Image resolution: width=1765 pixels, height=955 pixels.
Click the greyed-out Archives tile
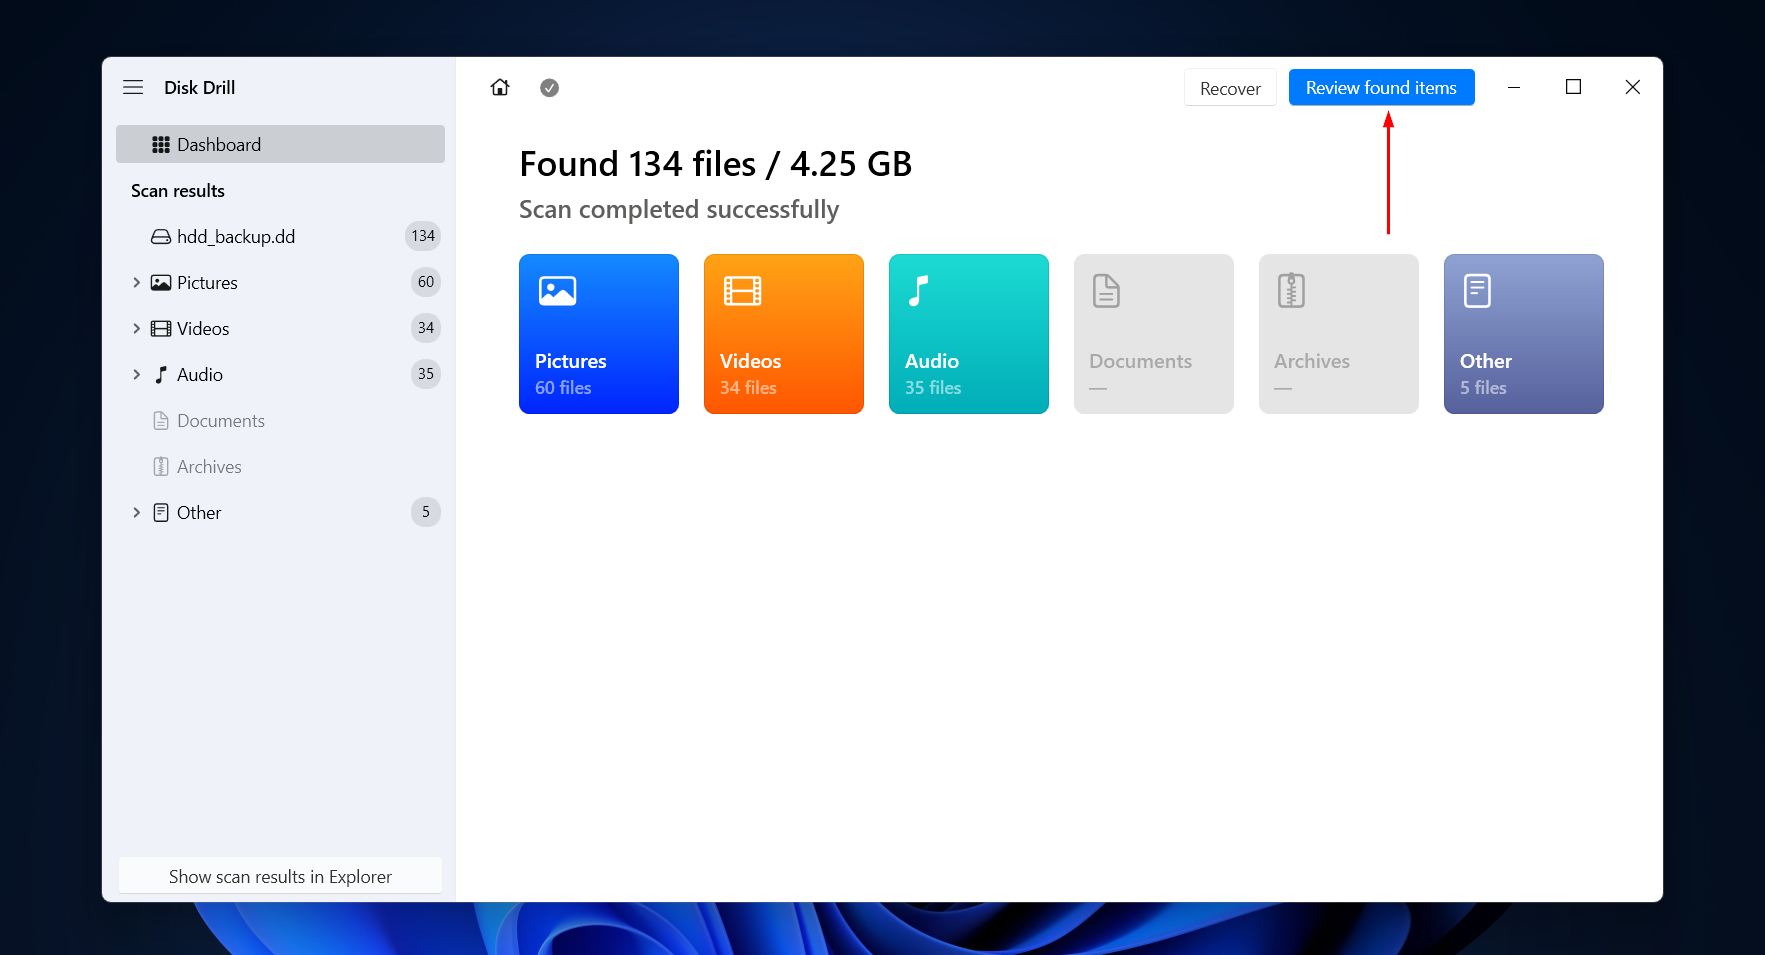(x=1338, y=334)
